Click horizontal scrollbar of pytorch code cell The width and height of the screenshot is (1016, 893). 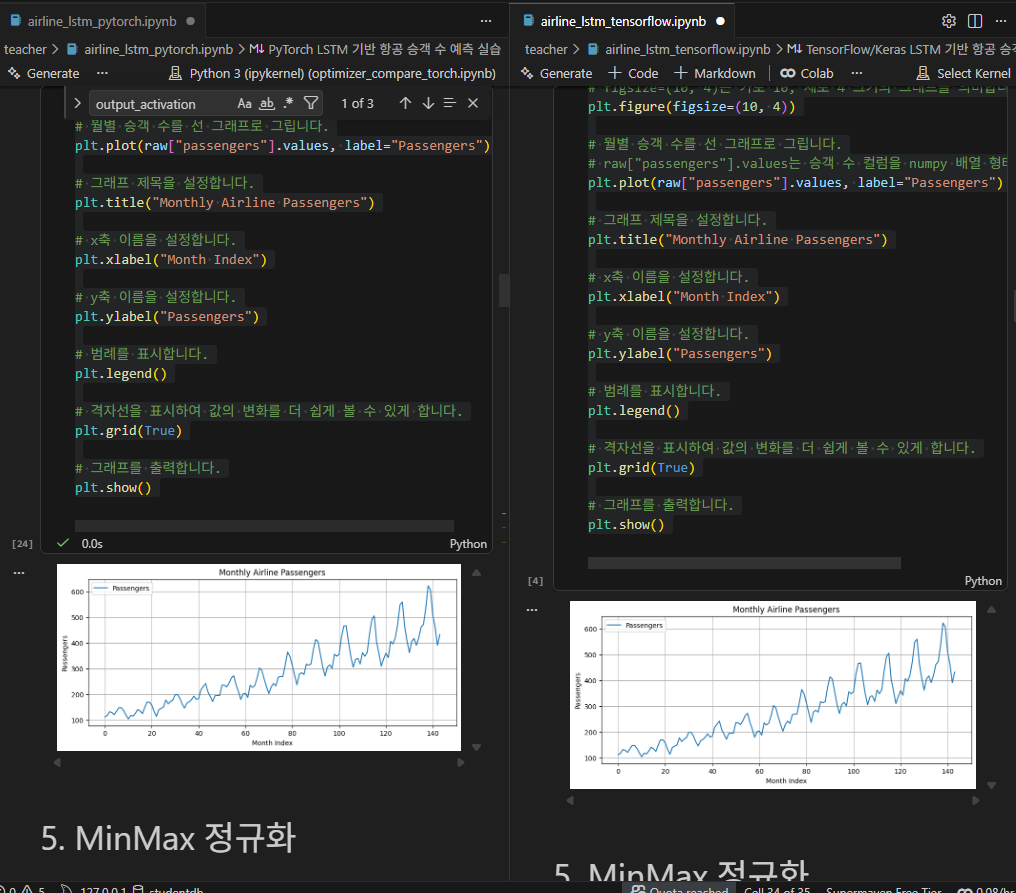click(x=264, y=526)
